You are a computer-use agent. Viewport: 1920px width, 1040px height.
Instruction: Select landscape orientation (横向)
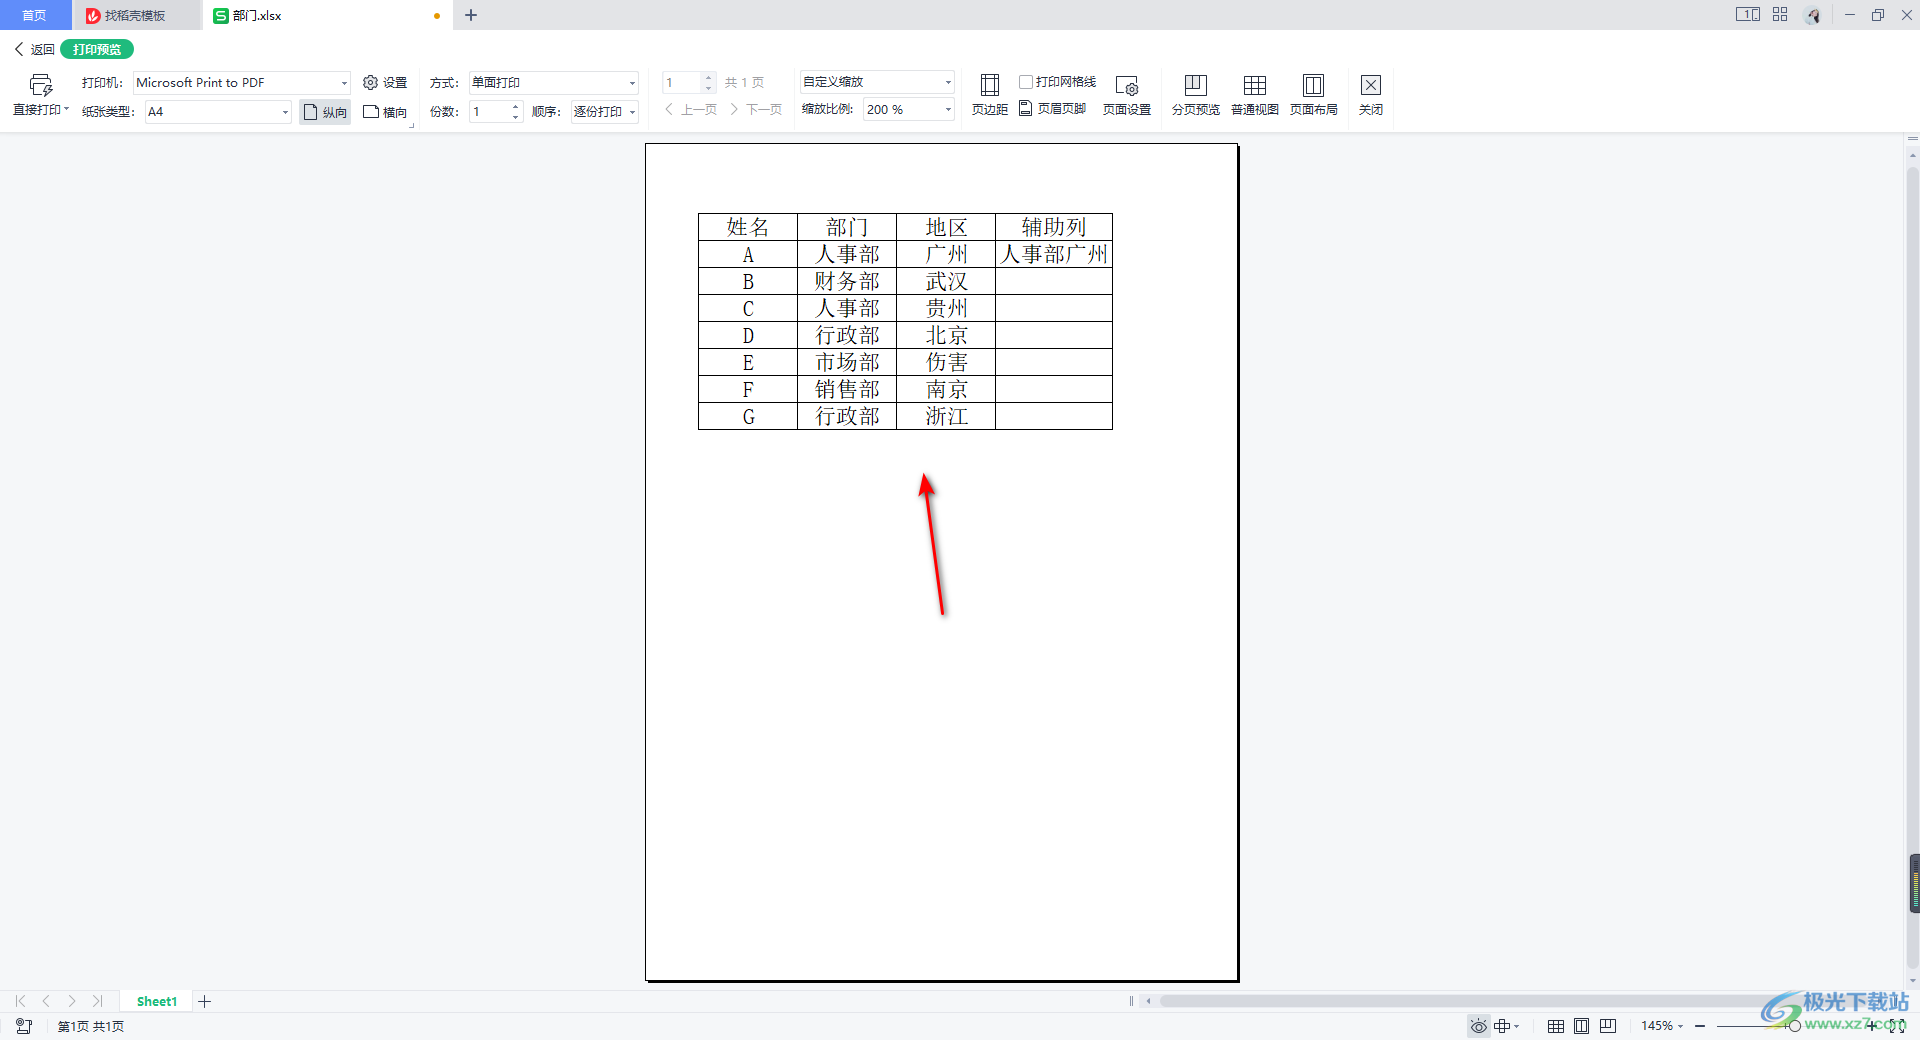coord(385,112)
